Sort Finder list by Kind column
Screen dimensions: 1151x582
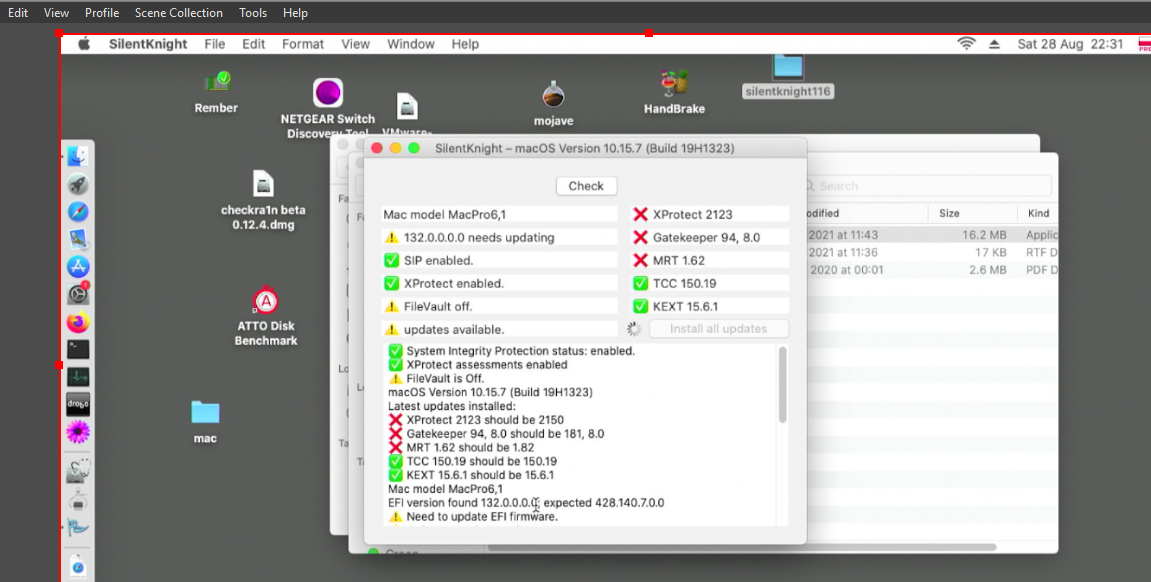click(1038, 214)
